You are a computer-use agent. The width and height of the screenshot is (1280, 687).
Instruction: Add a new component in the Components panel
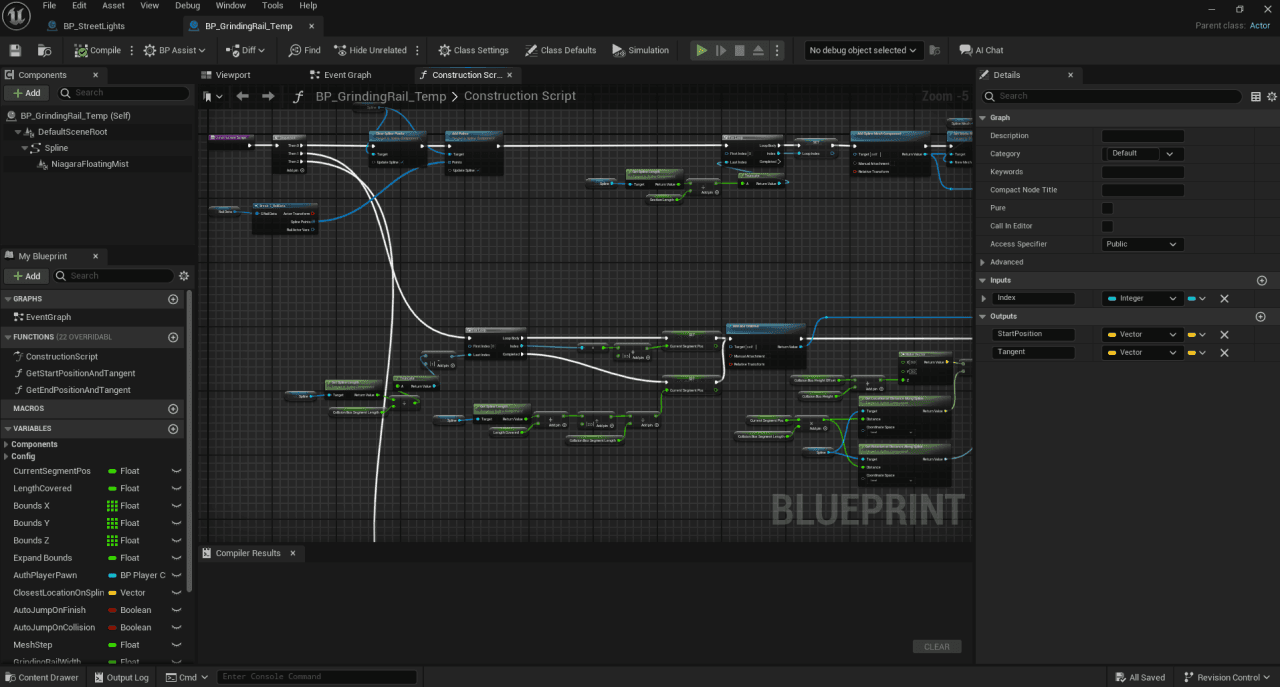[26, 92]
